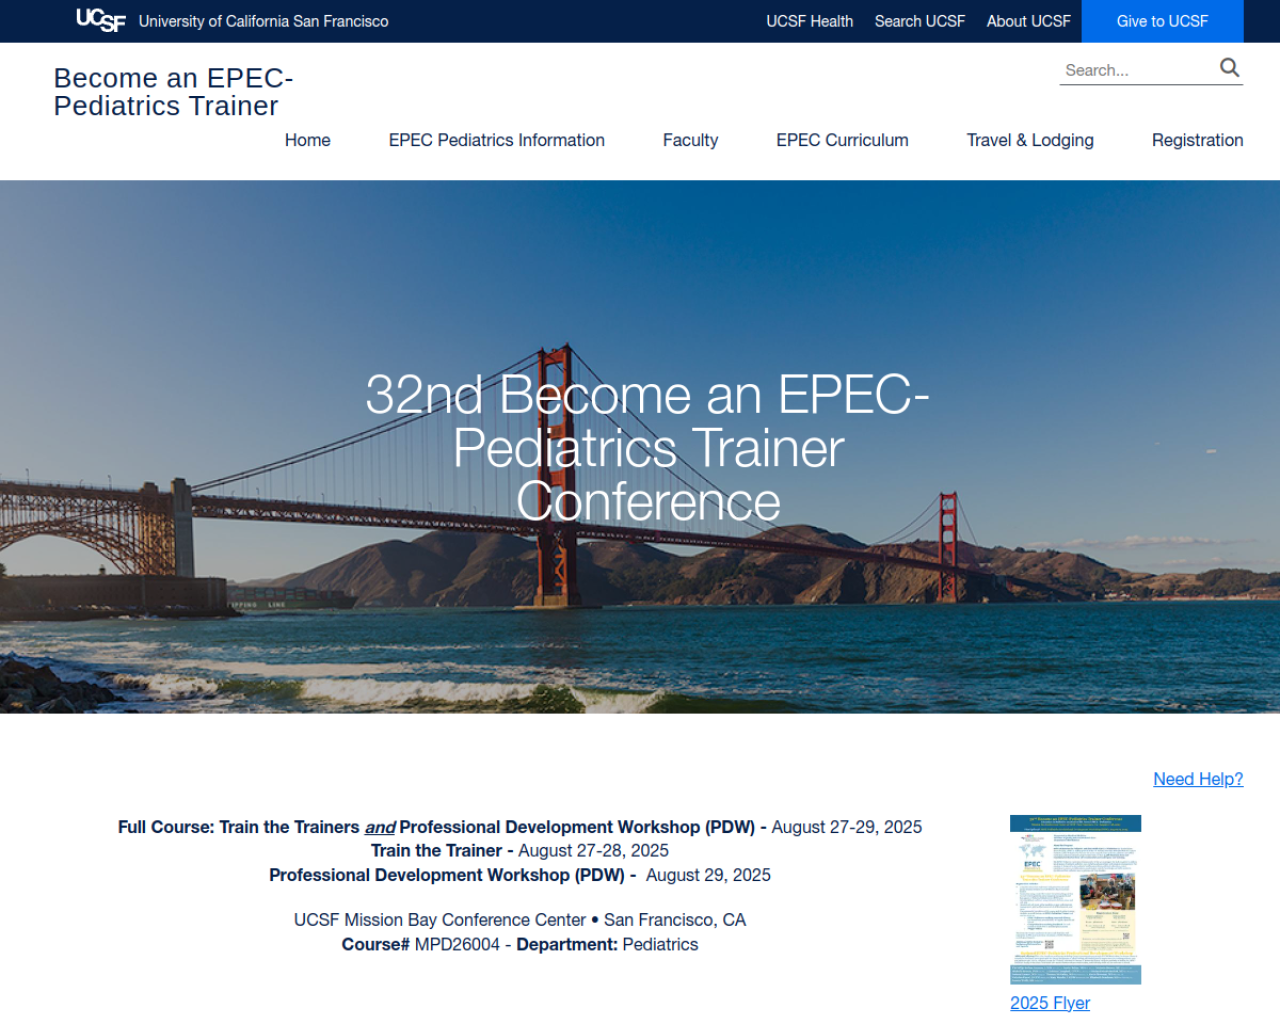This screenshot has width=1280, height=1024.
Task: Open the About UCSF link
Action: [x=1028, y=21]
